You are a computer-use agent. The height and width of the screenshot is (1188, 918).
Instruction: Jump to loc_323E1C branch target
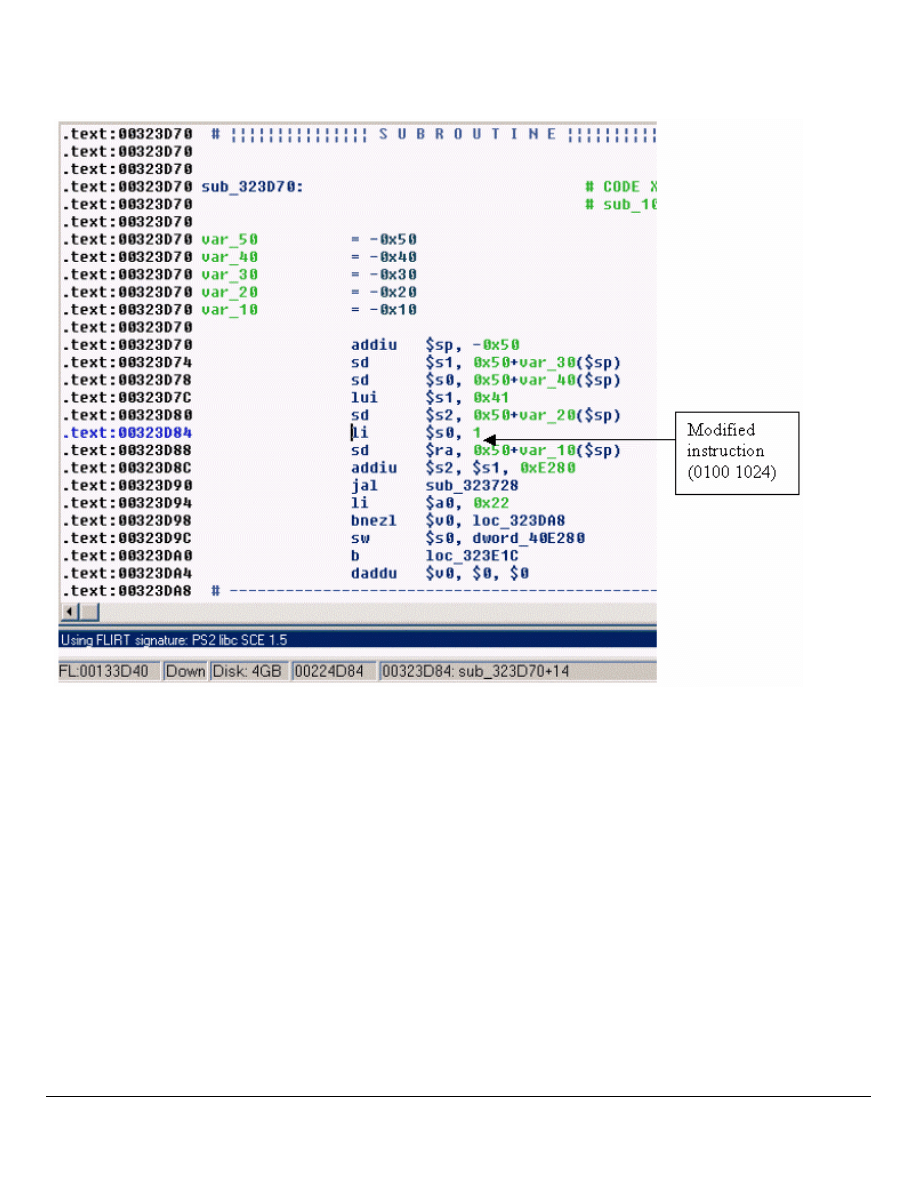coord(470,555)
